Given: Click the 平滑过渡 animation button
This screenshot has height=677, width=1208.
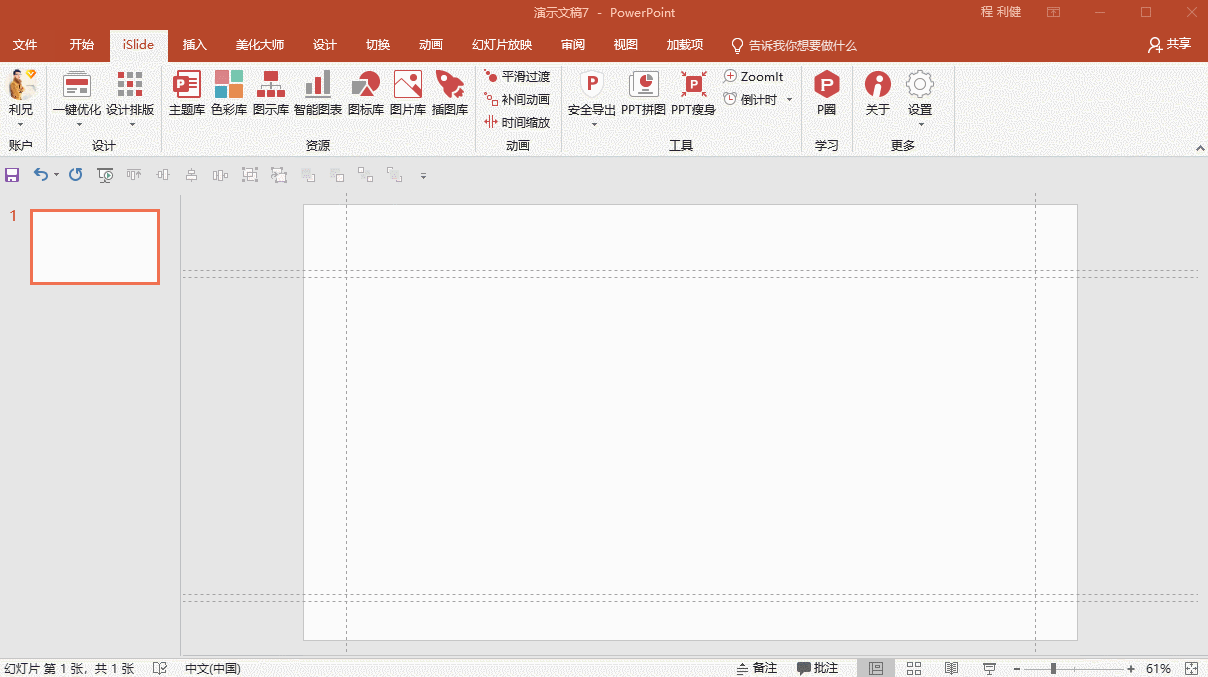Looking at the screenshot, I should click(x=517, y=77).
